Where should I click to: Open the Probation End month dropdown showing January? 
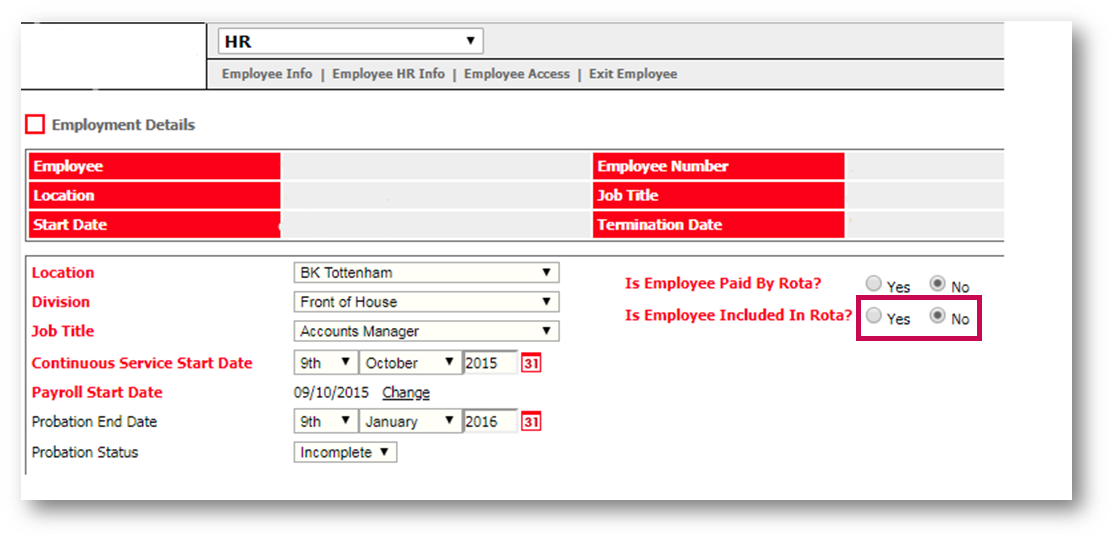click(408, 422)
